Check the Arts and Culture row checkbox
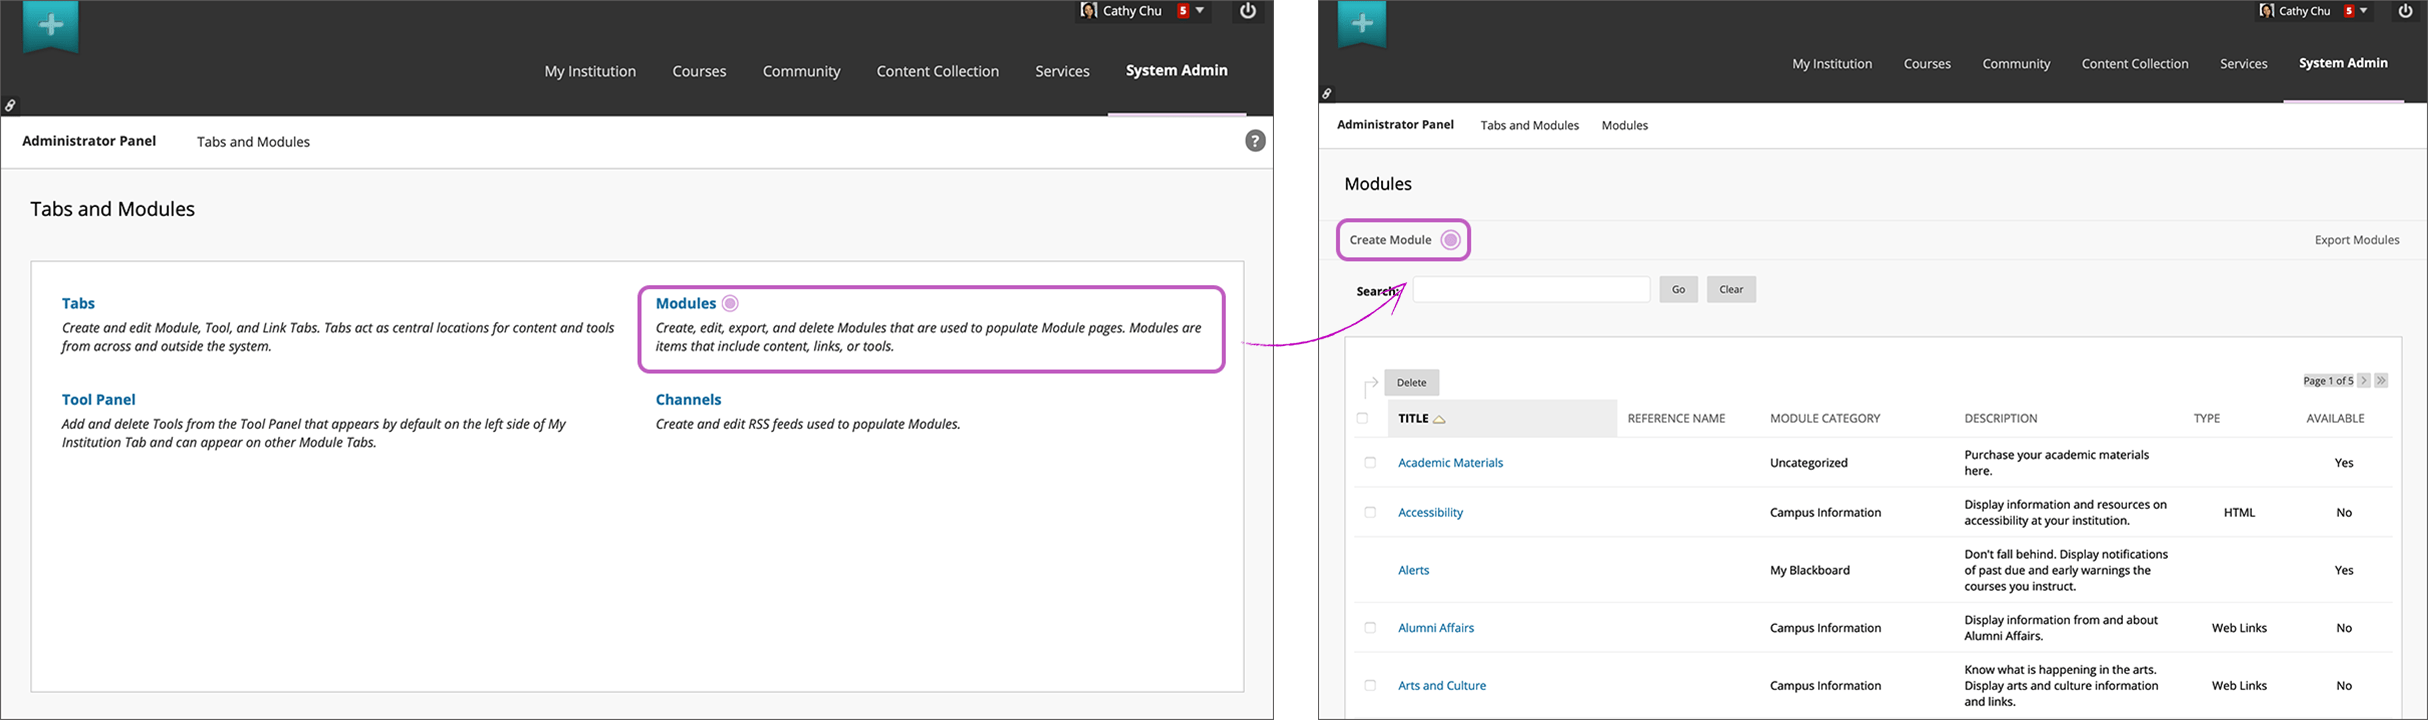 tap(1370, 685)
